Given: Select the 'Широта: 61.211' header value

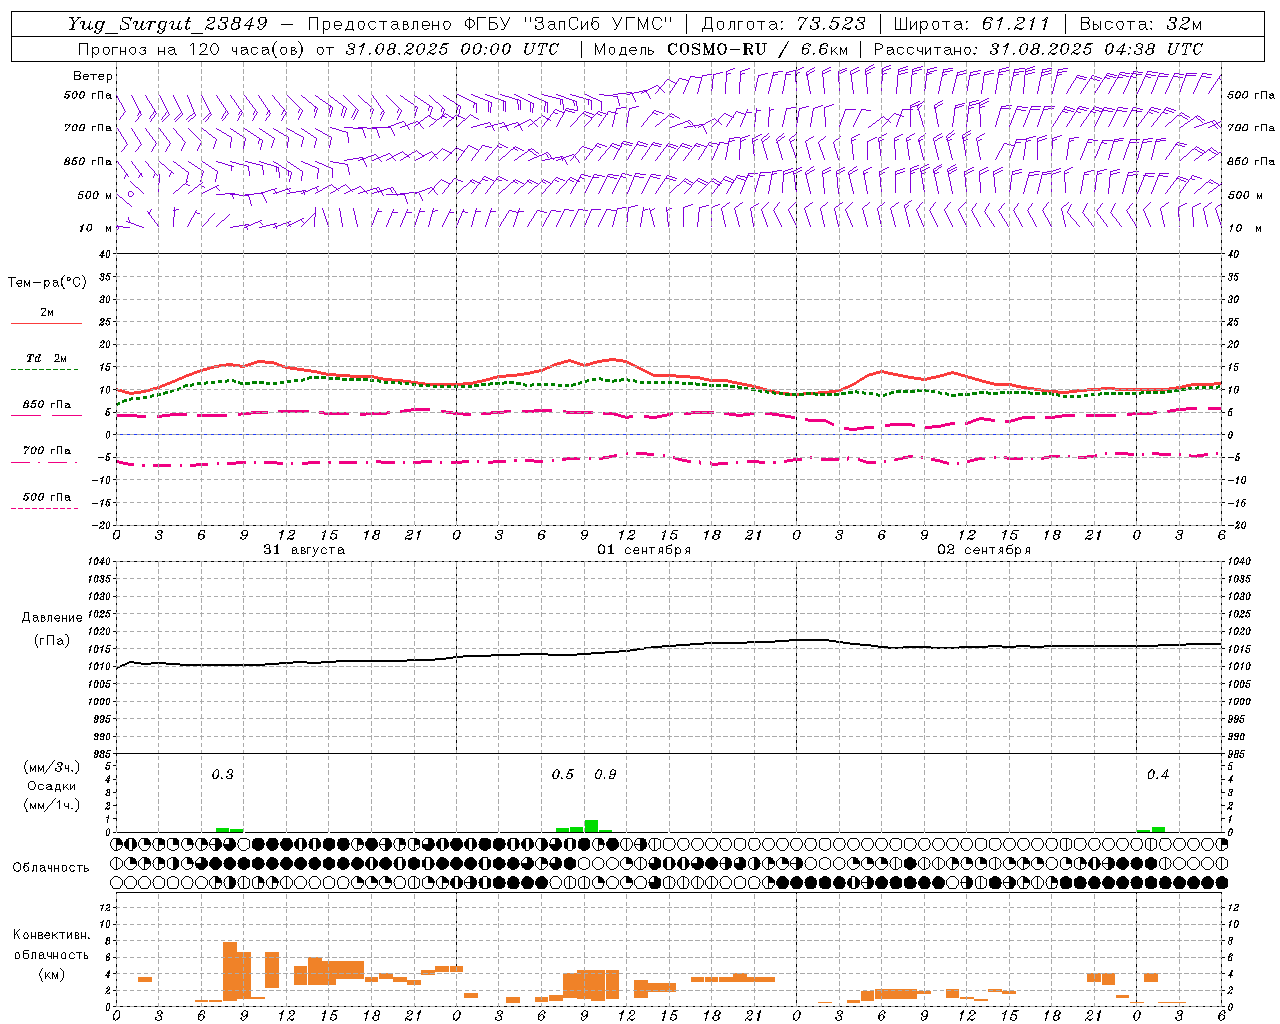Looking at the screenshot, I should click(972, 24).
